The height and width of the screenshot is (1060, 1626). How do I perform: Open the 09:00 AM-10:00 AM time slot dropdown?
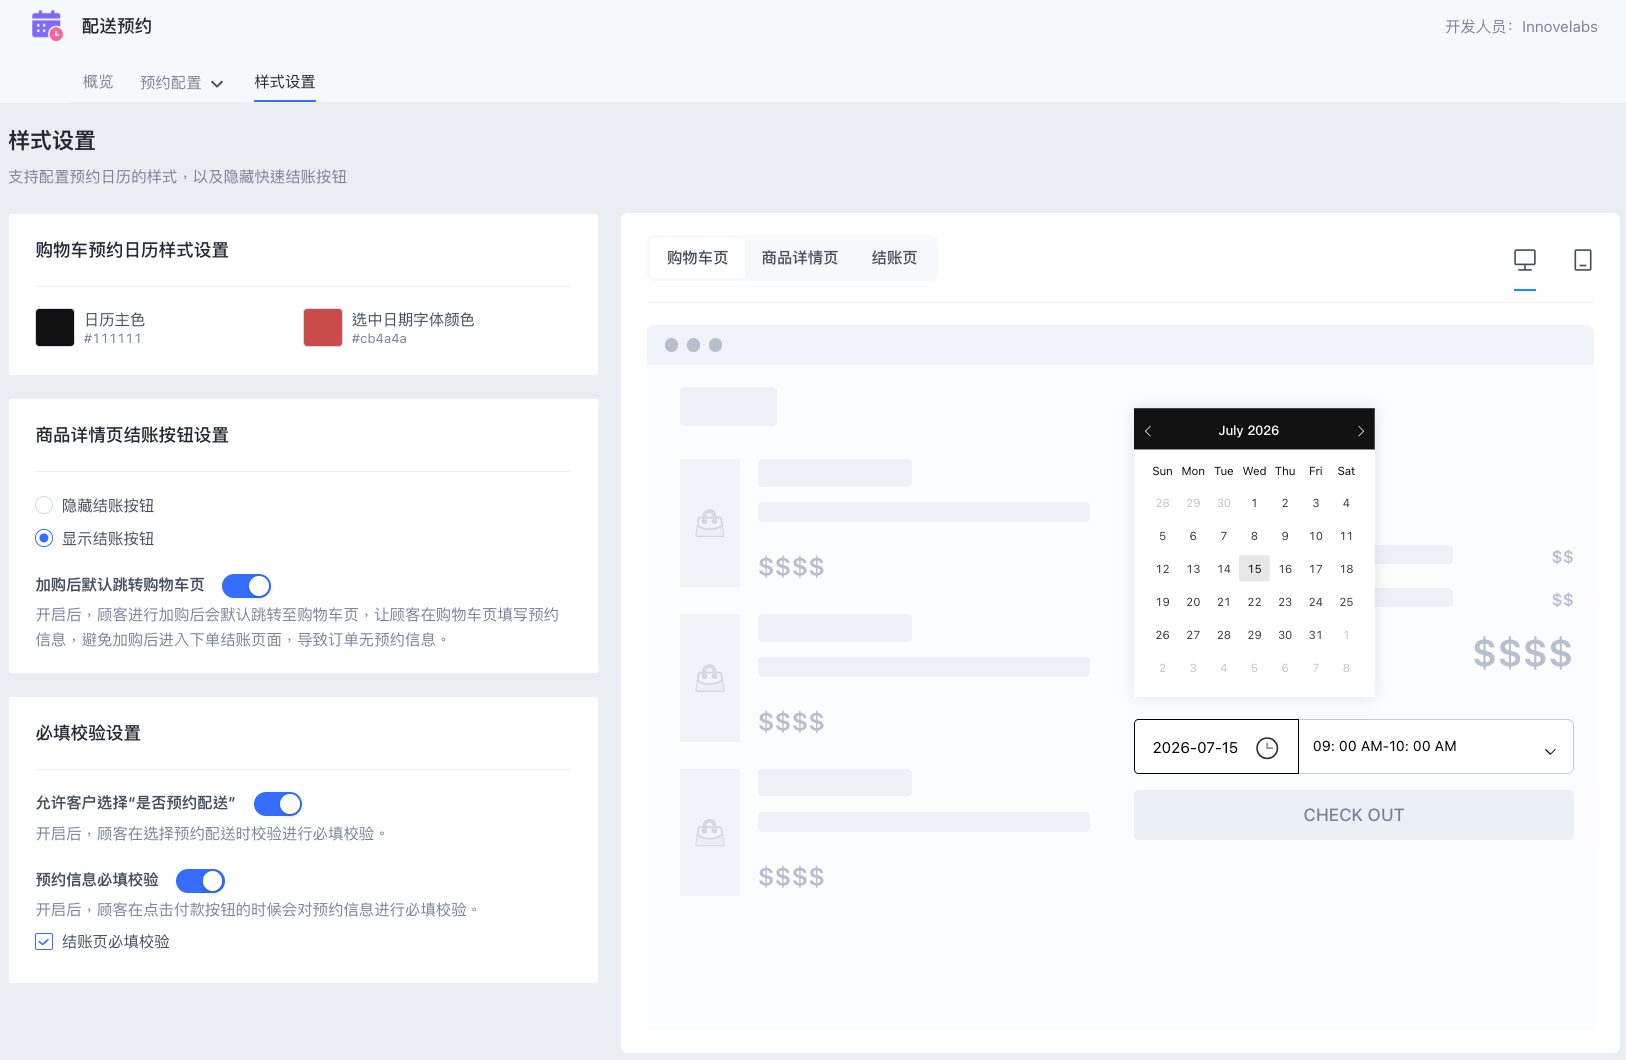1436,747
